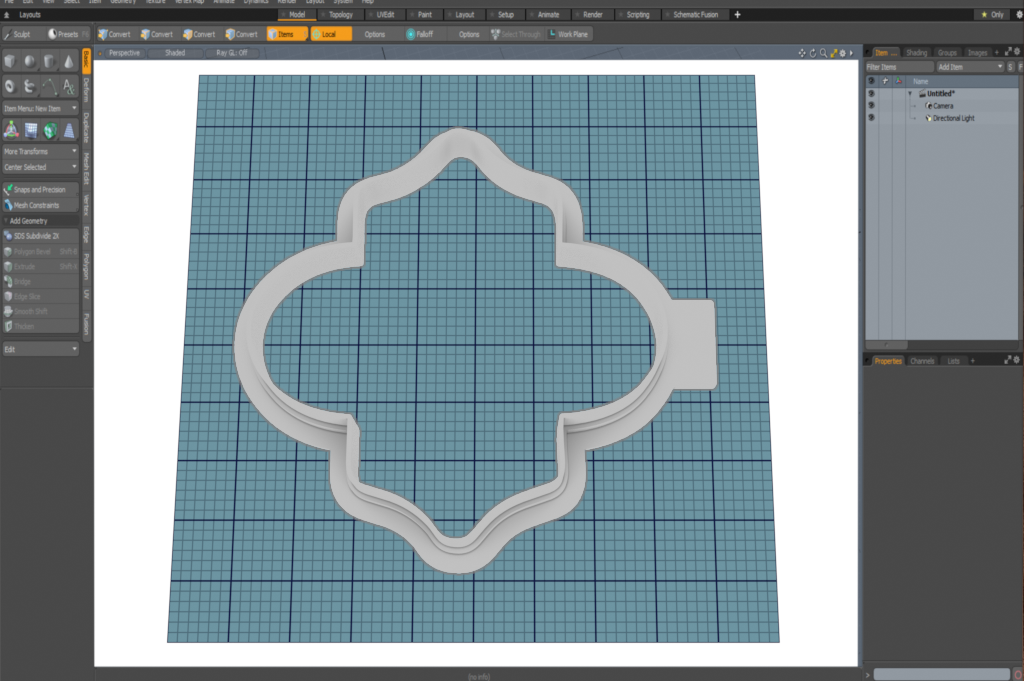Hide the Directional Light item
1024x681 pixels.
pos(871,118)
